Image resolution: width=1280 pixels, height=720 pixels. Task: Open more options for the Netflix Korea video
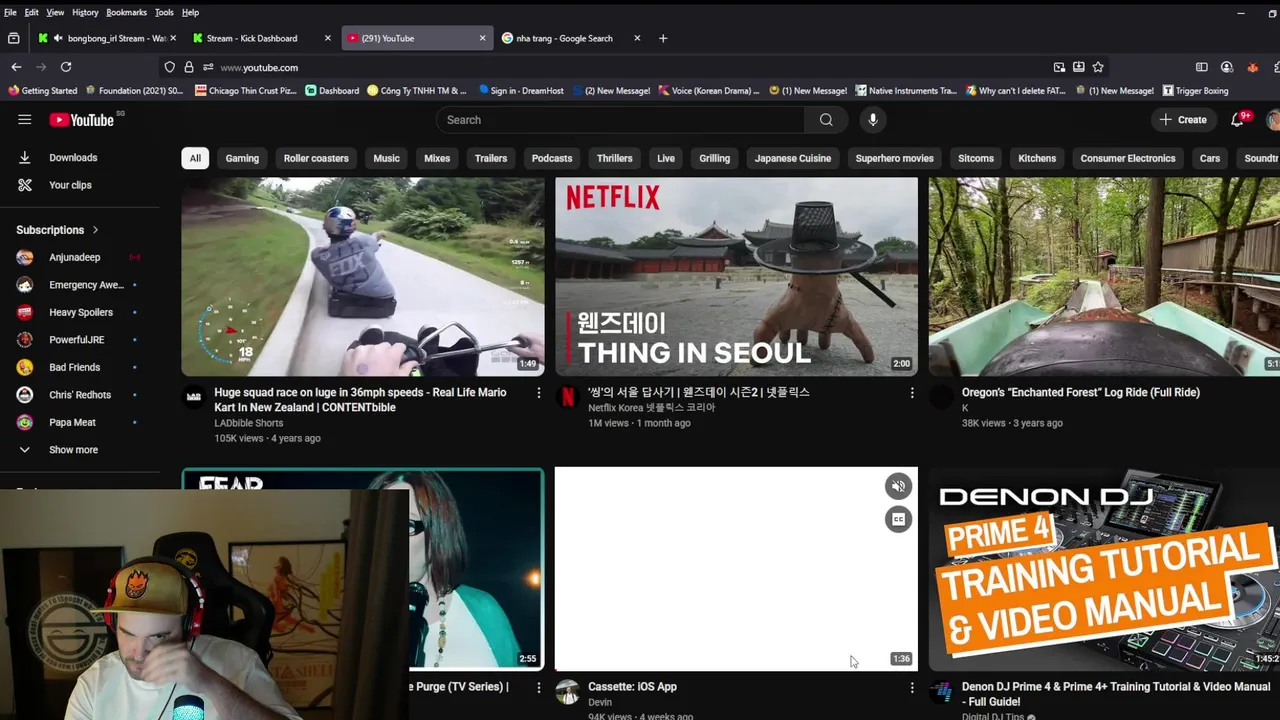coord(911,393)
